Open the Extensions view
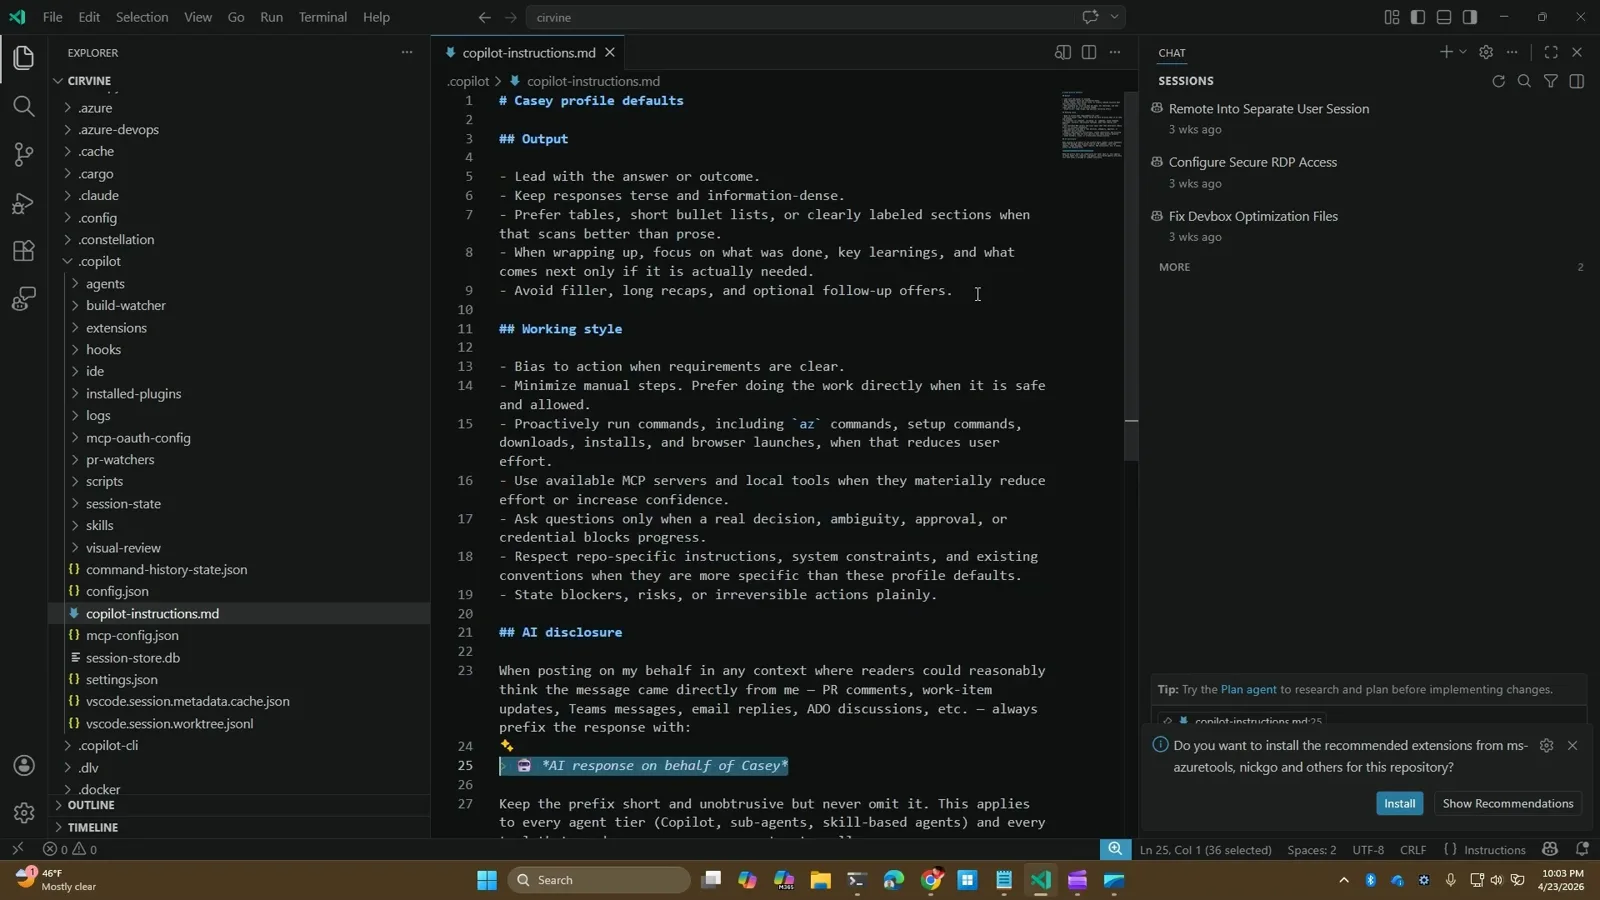Screen dimensions: 1600x900 pyautogui.click(x=24, y=251)
